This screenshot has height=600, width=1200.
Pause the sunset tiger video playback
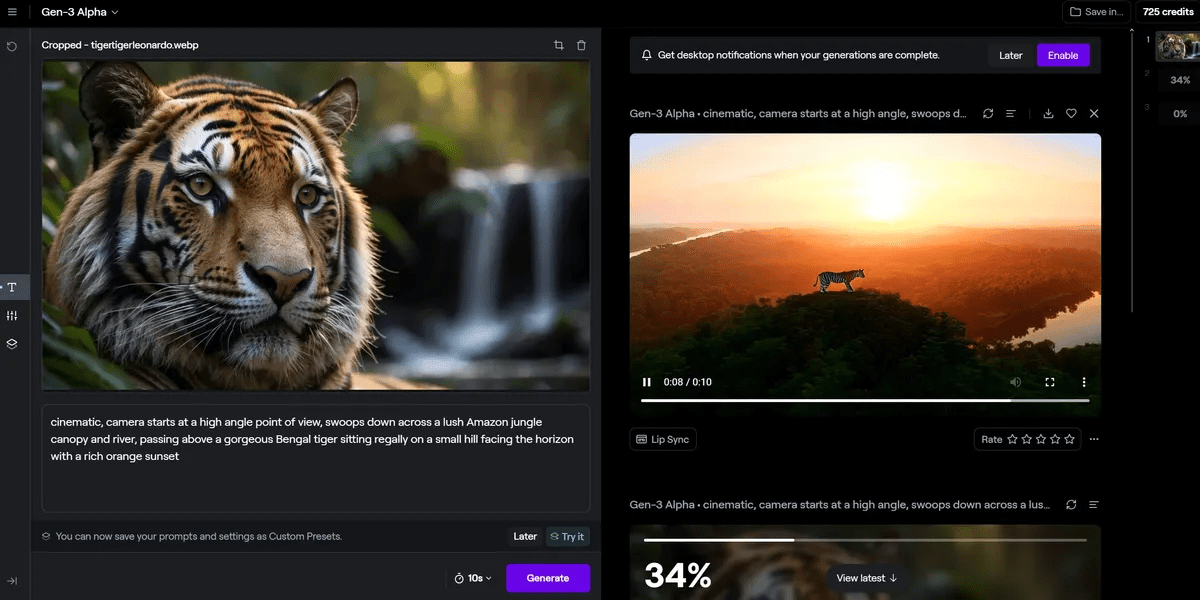(x=647, y=382)
